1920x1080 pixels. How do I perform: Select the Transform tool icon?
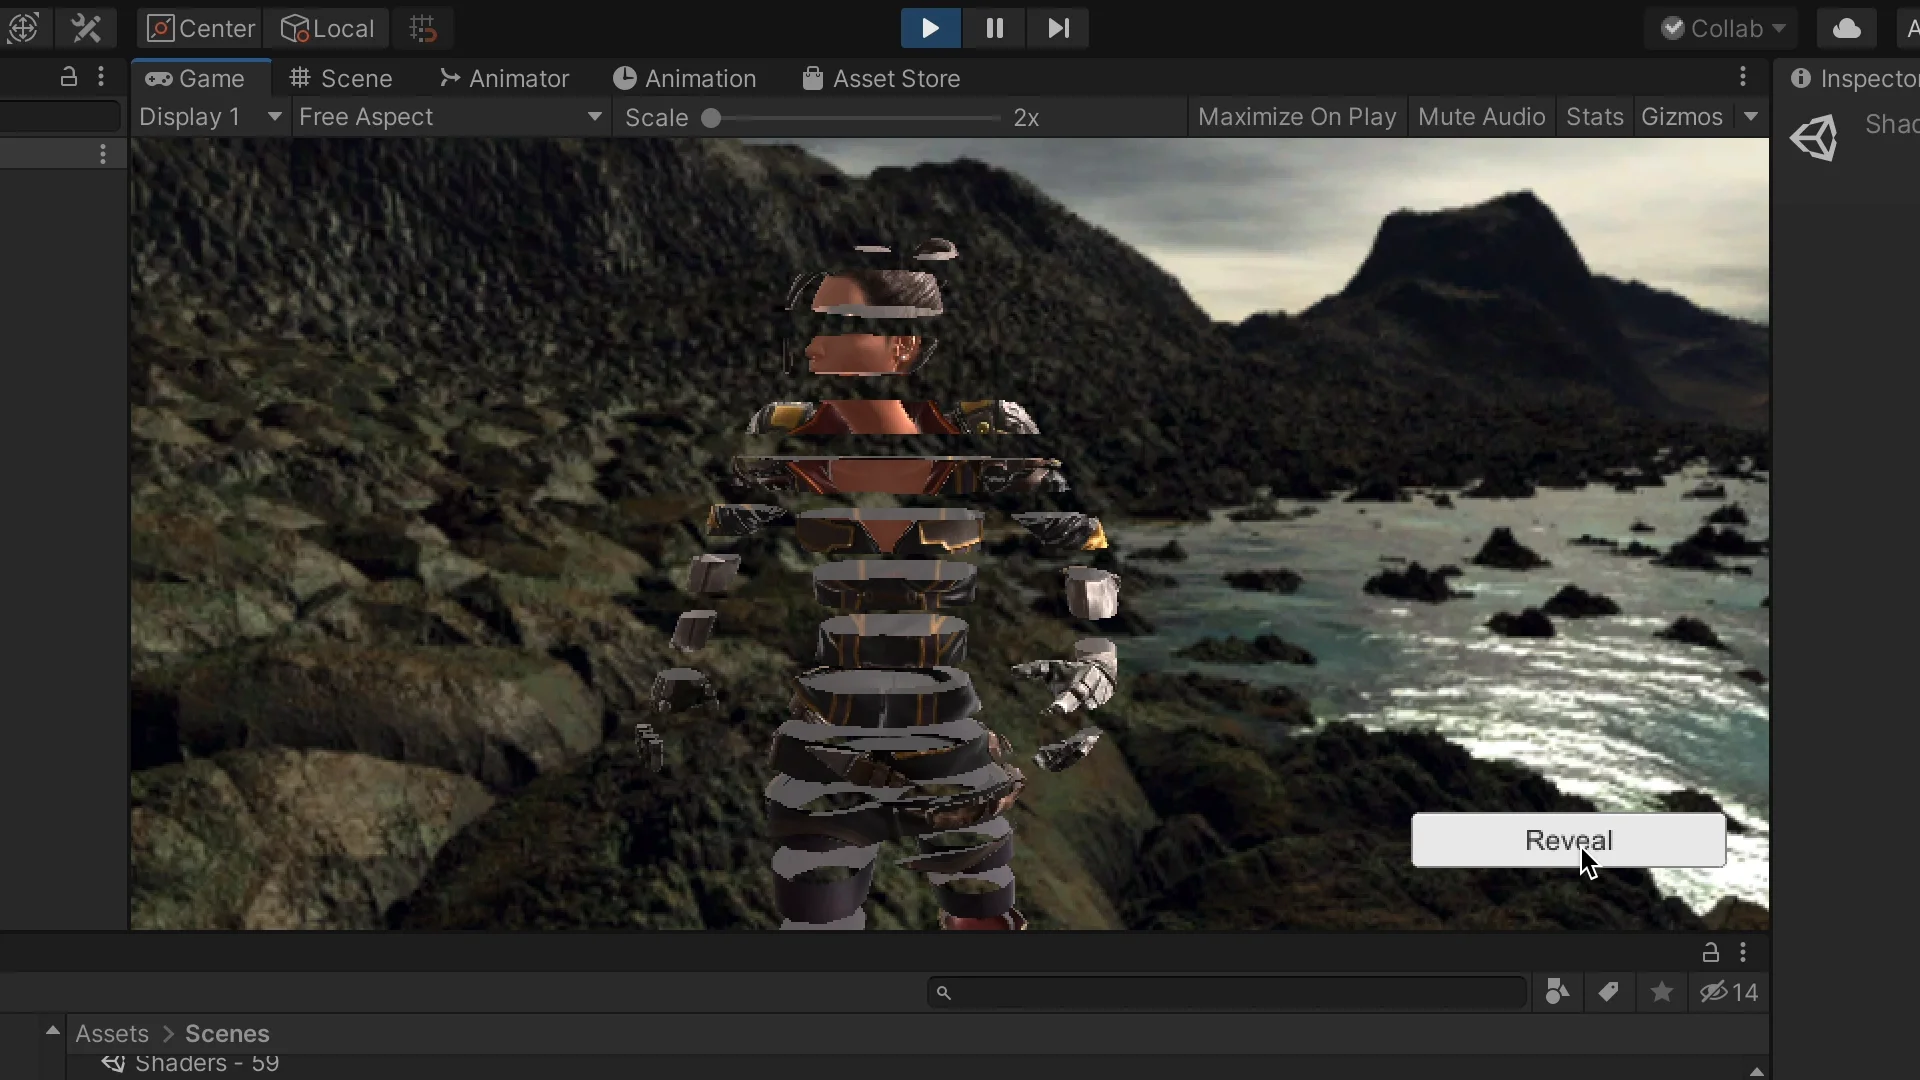tap(24, 28)
